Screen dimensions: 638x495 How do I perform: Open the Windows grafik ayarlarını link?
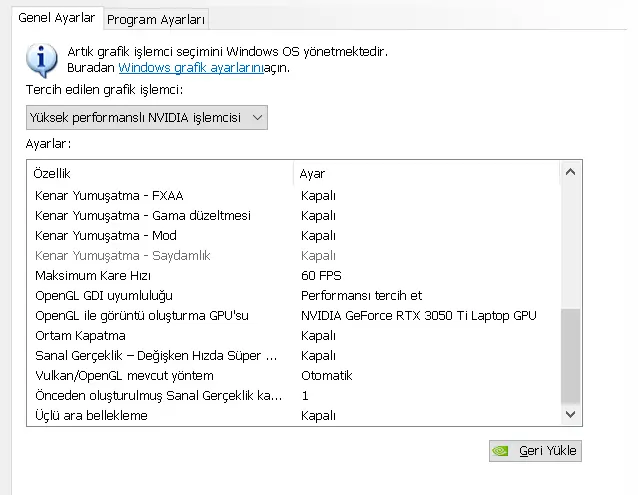191,68
